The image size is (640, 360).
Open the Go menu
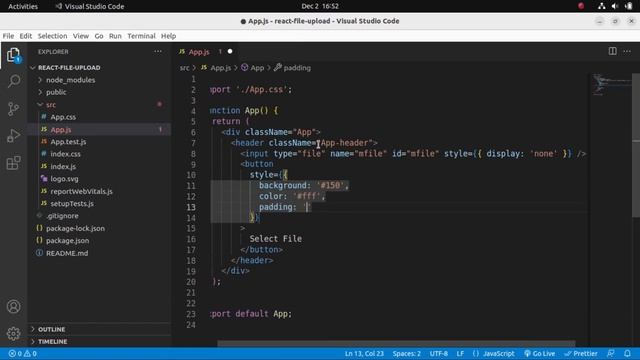99,36
